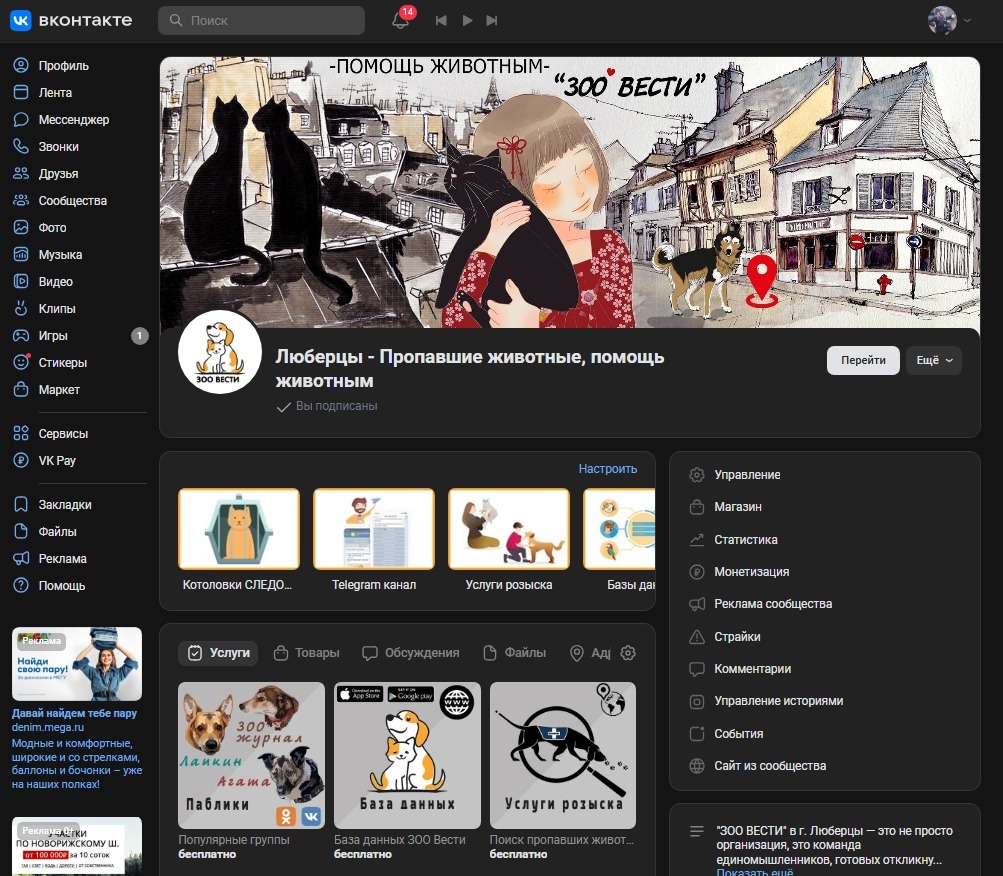This screenshot has width=1003, height=876.
Task: Click the denim.mega.ru ad link
Action: point(48,727)
